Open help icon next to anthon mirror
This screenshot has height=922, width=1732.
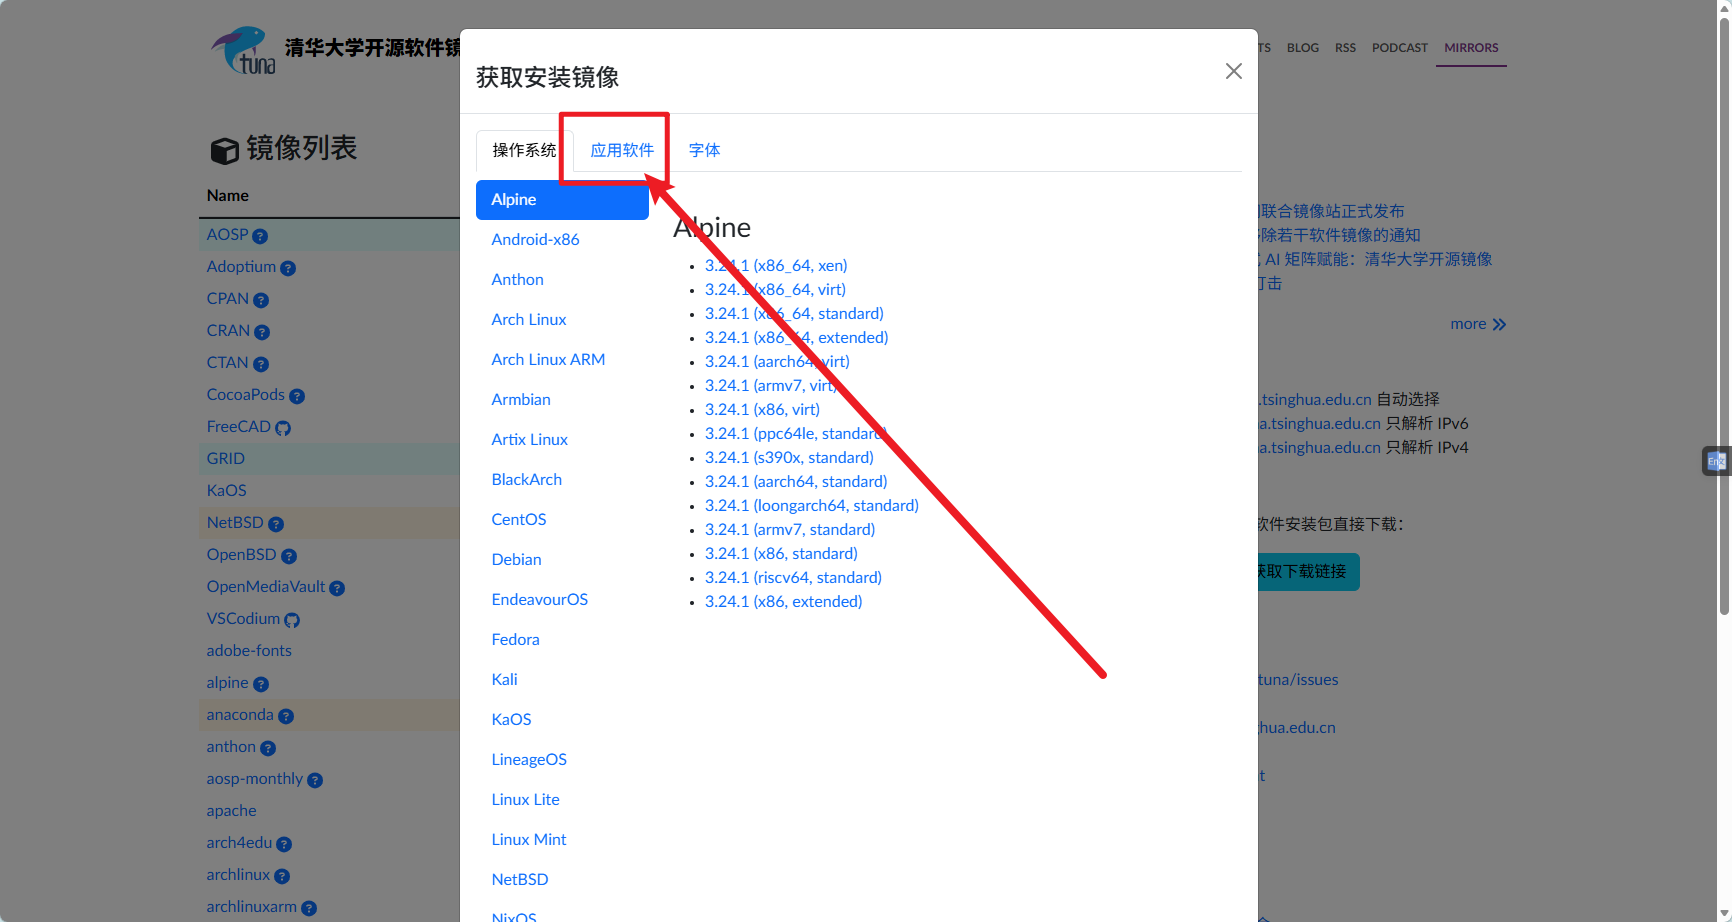(268, 748)
